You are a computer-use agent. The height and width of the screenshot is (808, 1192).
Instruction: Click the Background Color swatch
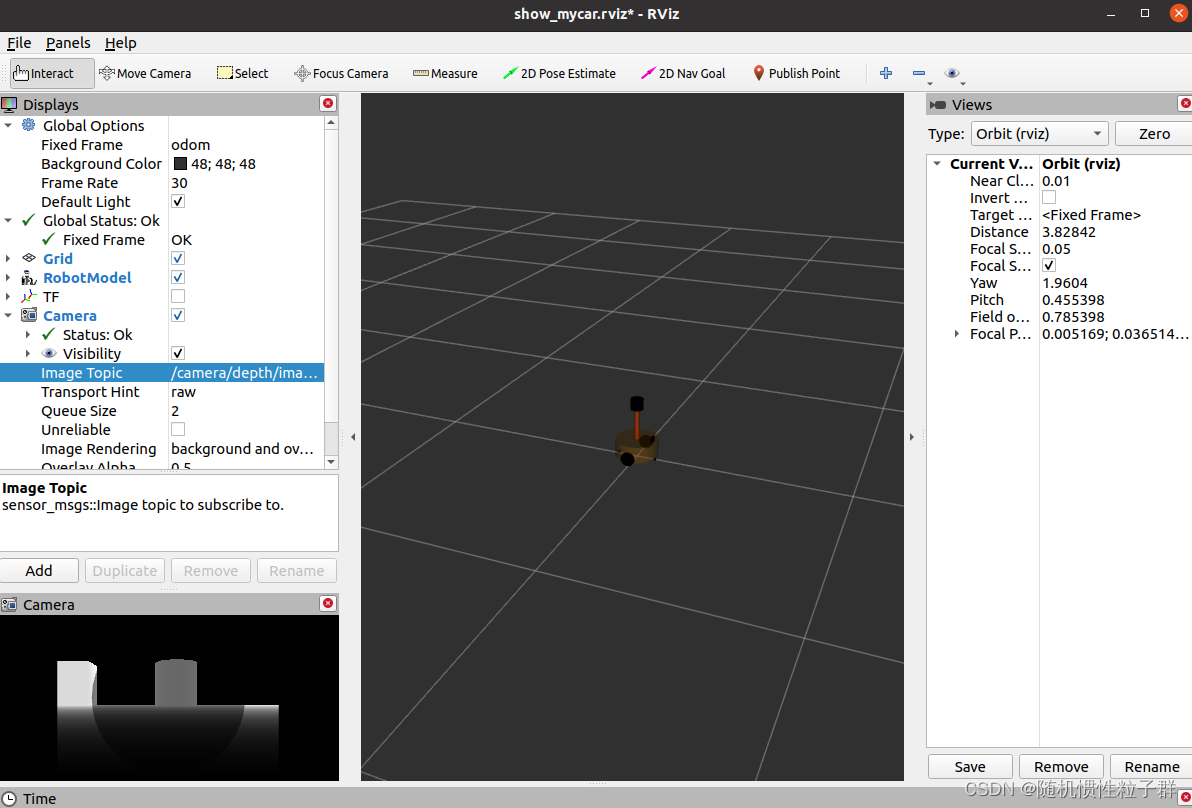click(x=180, y=163)
